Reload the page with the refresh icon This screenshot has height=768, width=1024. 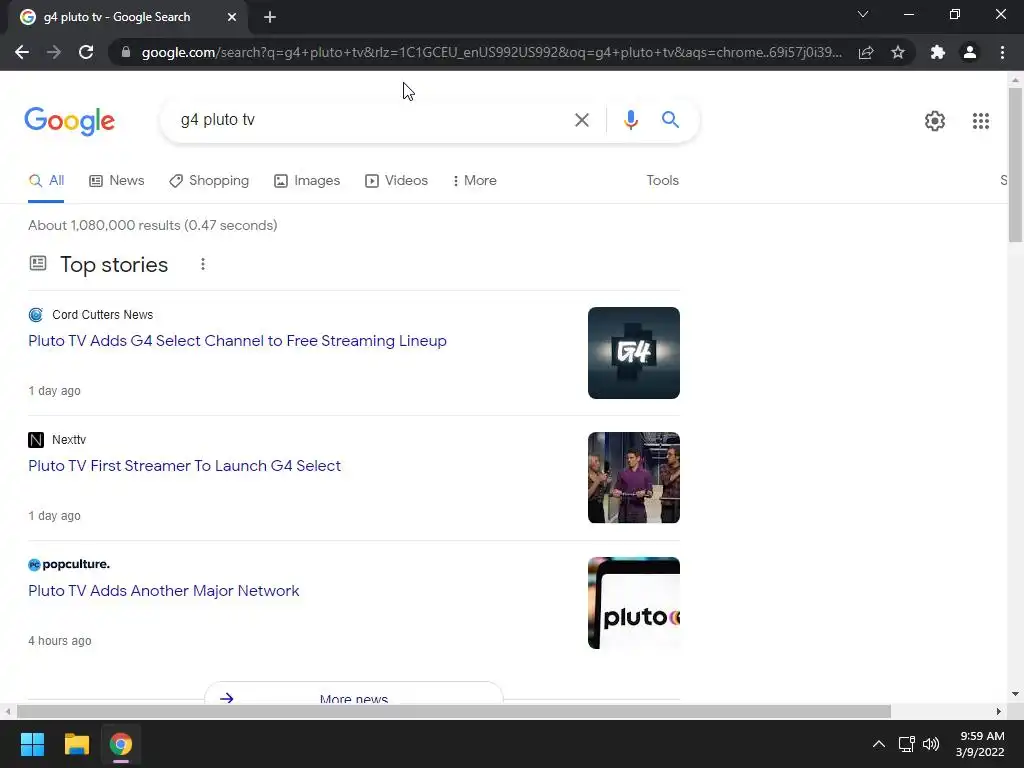pos(86,52)
